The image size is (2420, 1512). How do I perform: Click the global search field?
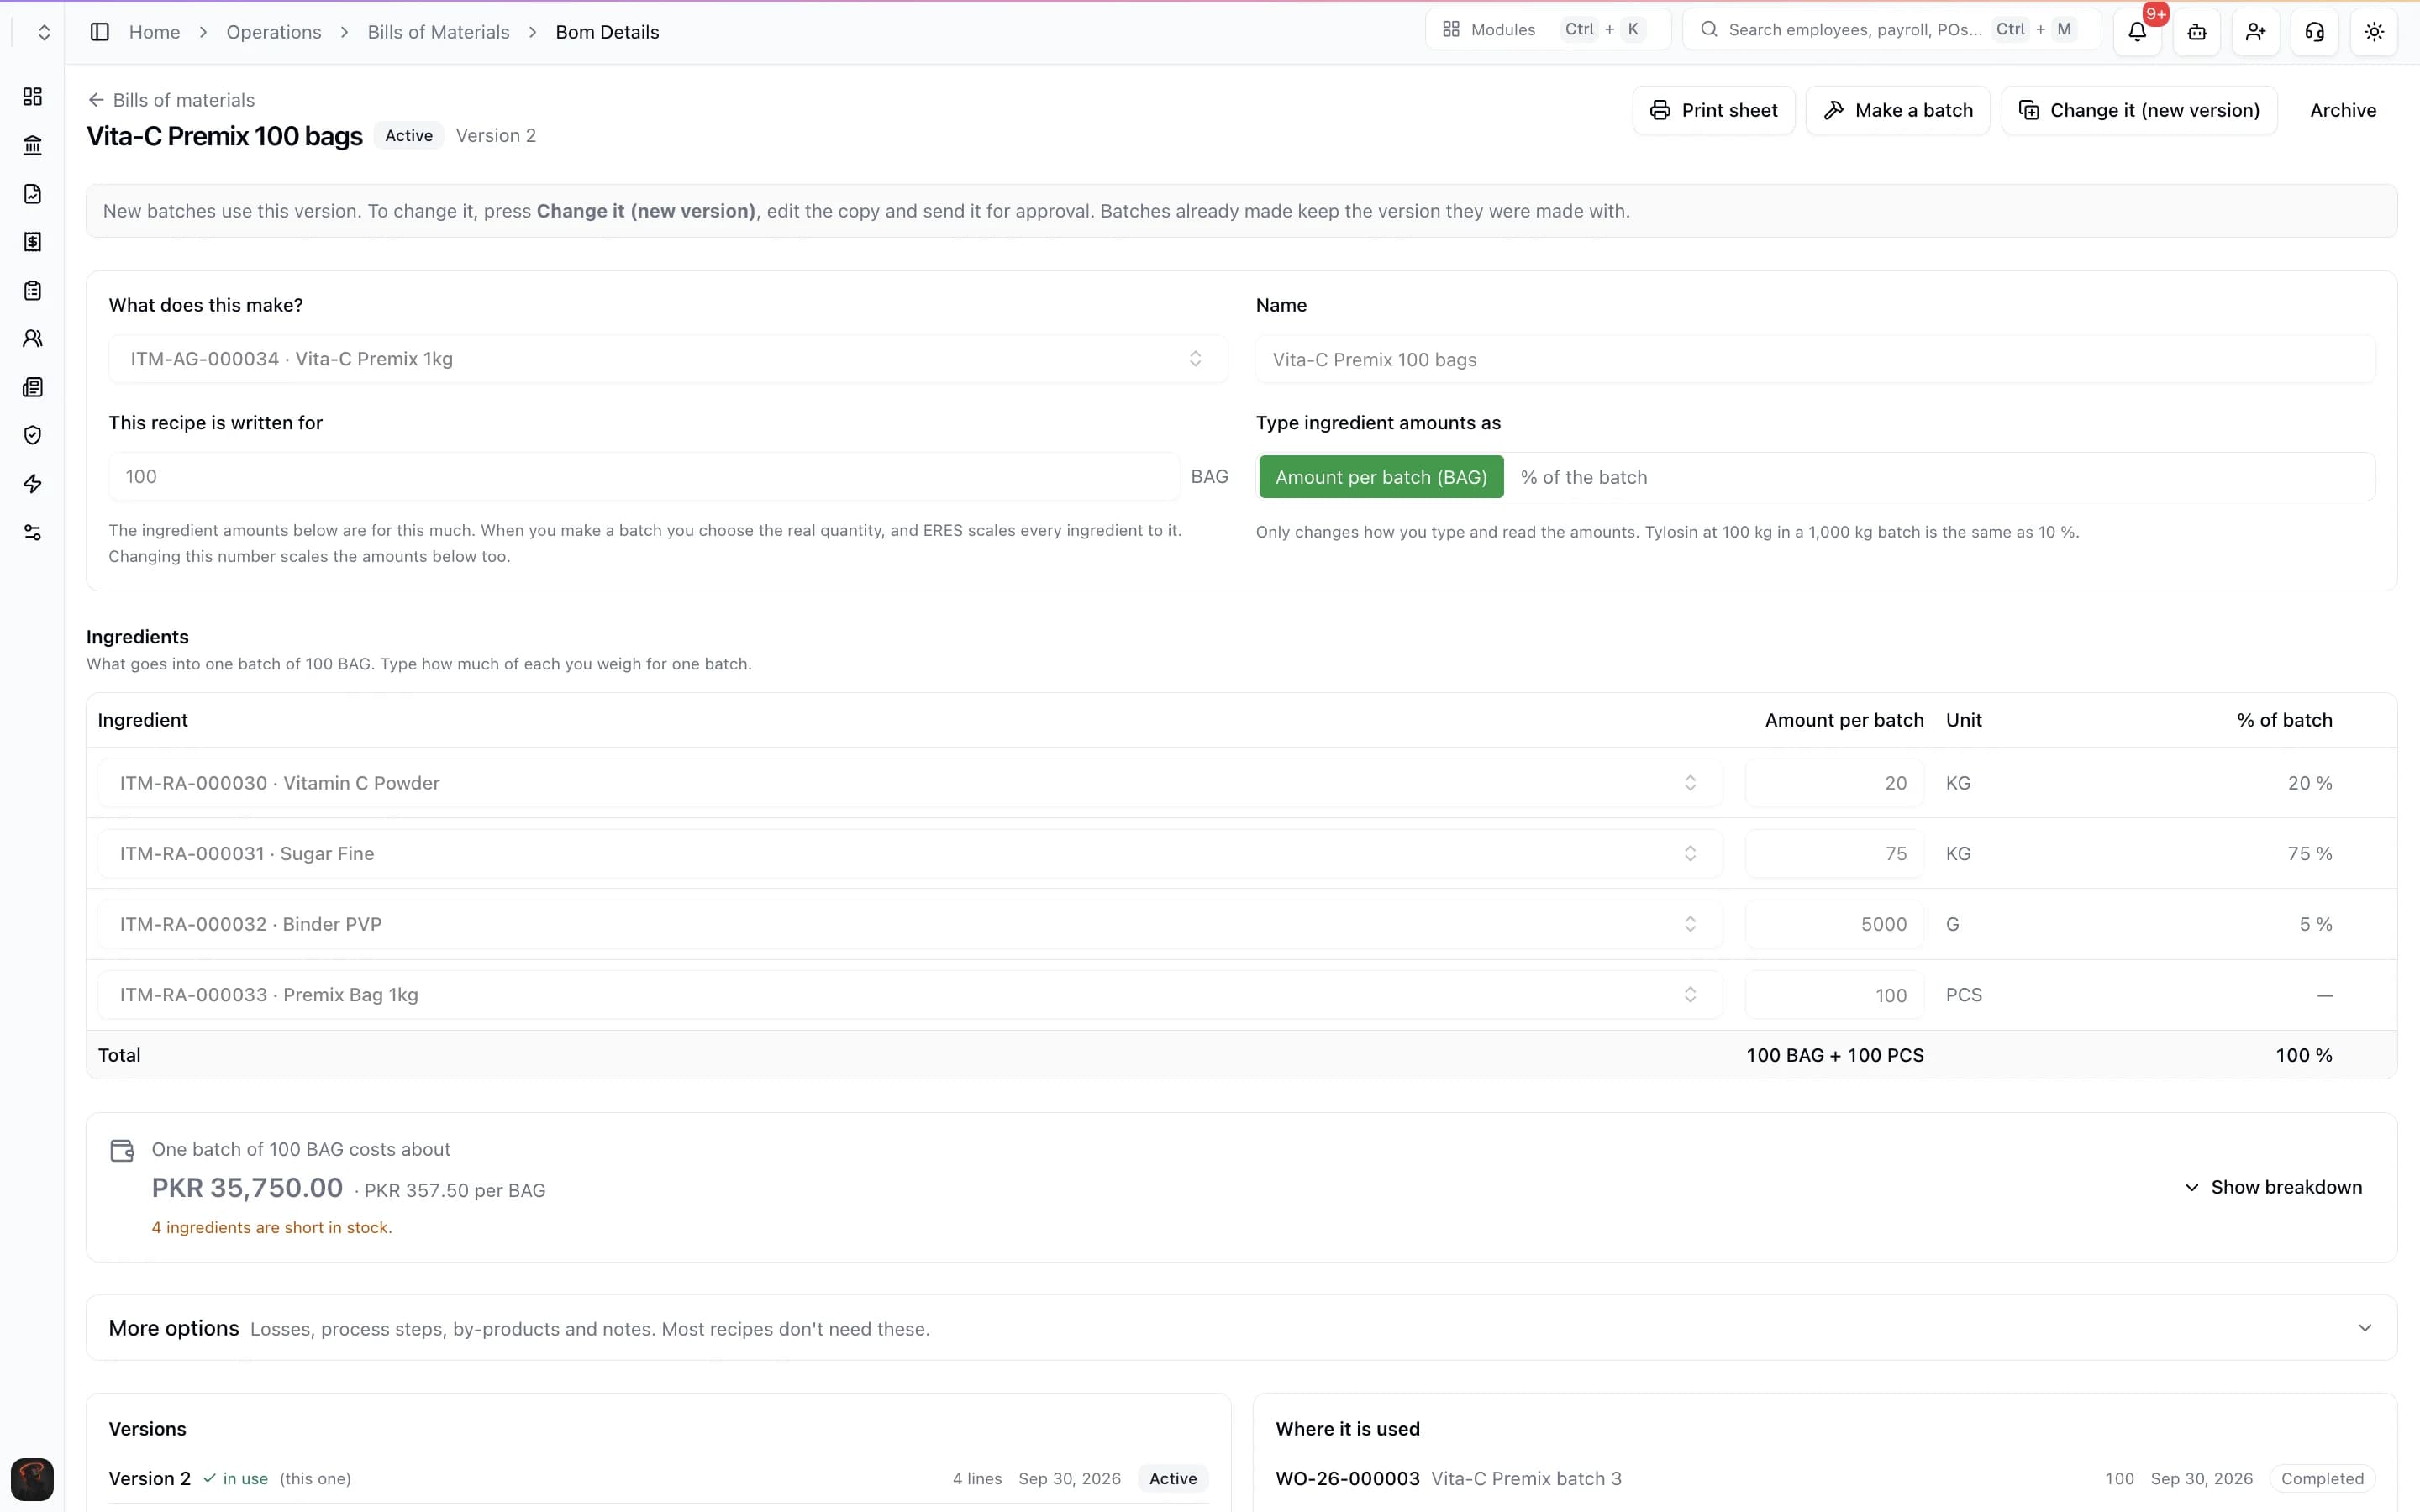tap(1891, 29)
